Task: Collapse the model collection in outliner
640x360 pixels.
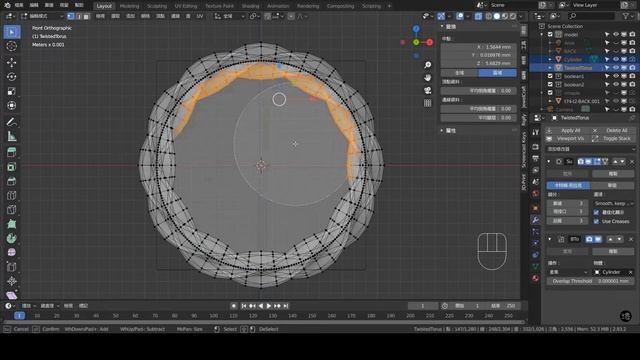Action: [542, 34]
